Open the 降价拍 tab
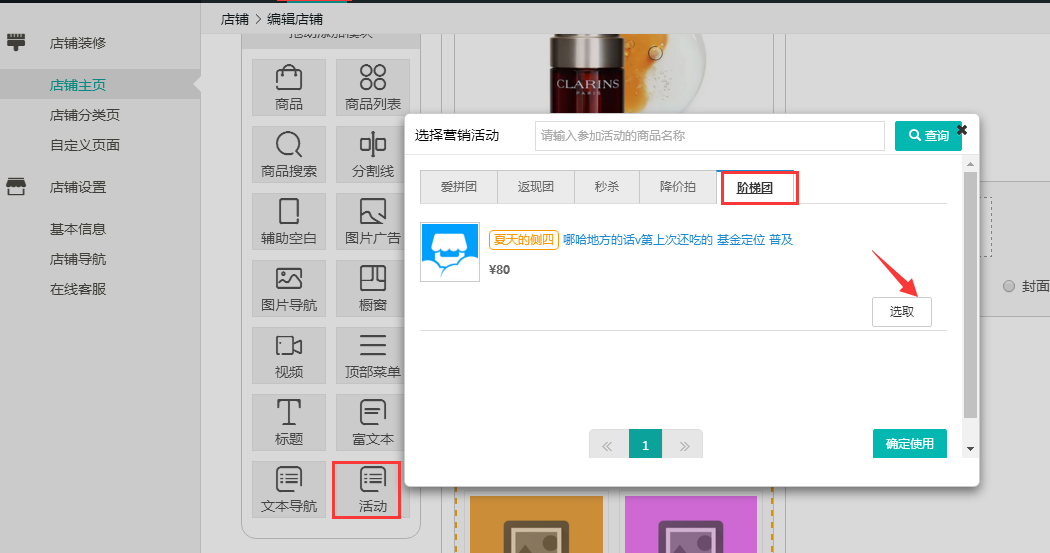 tap(678, 187)
